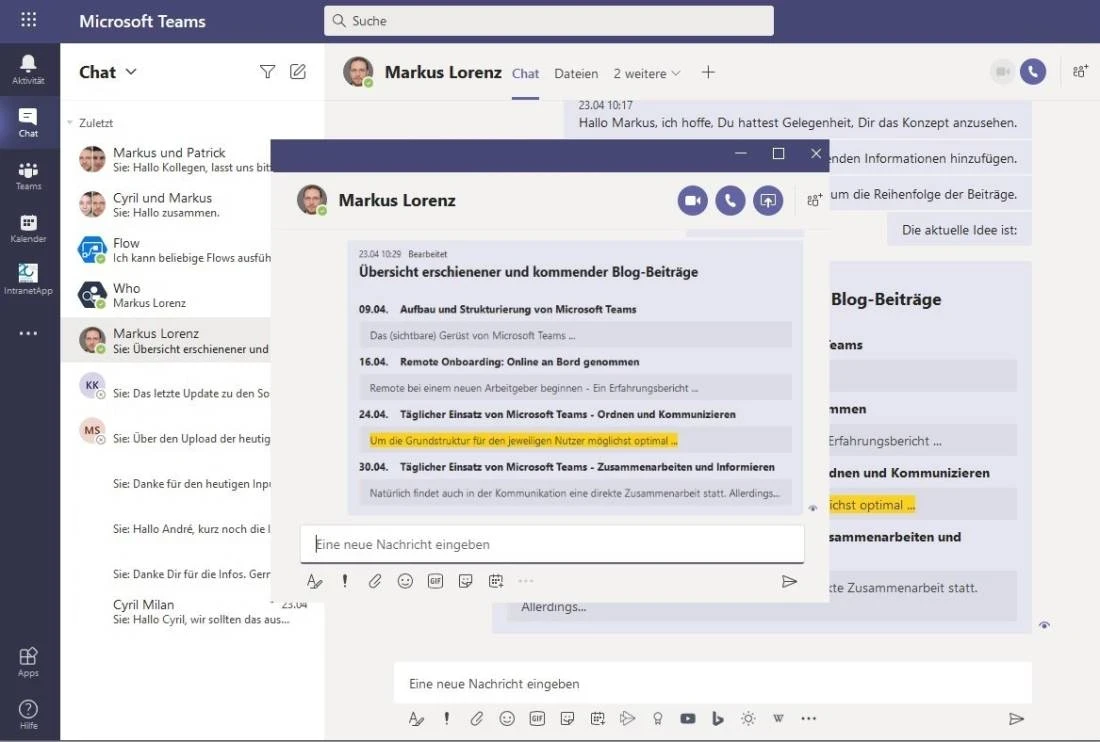
Task: Open emoji picker in pop-out compose bar
Action: (405, 581)
